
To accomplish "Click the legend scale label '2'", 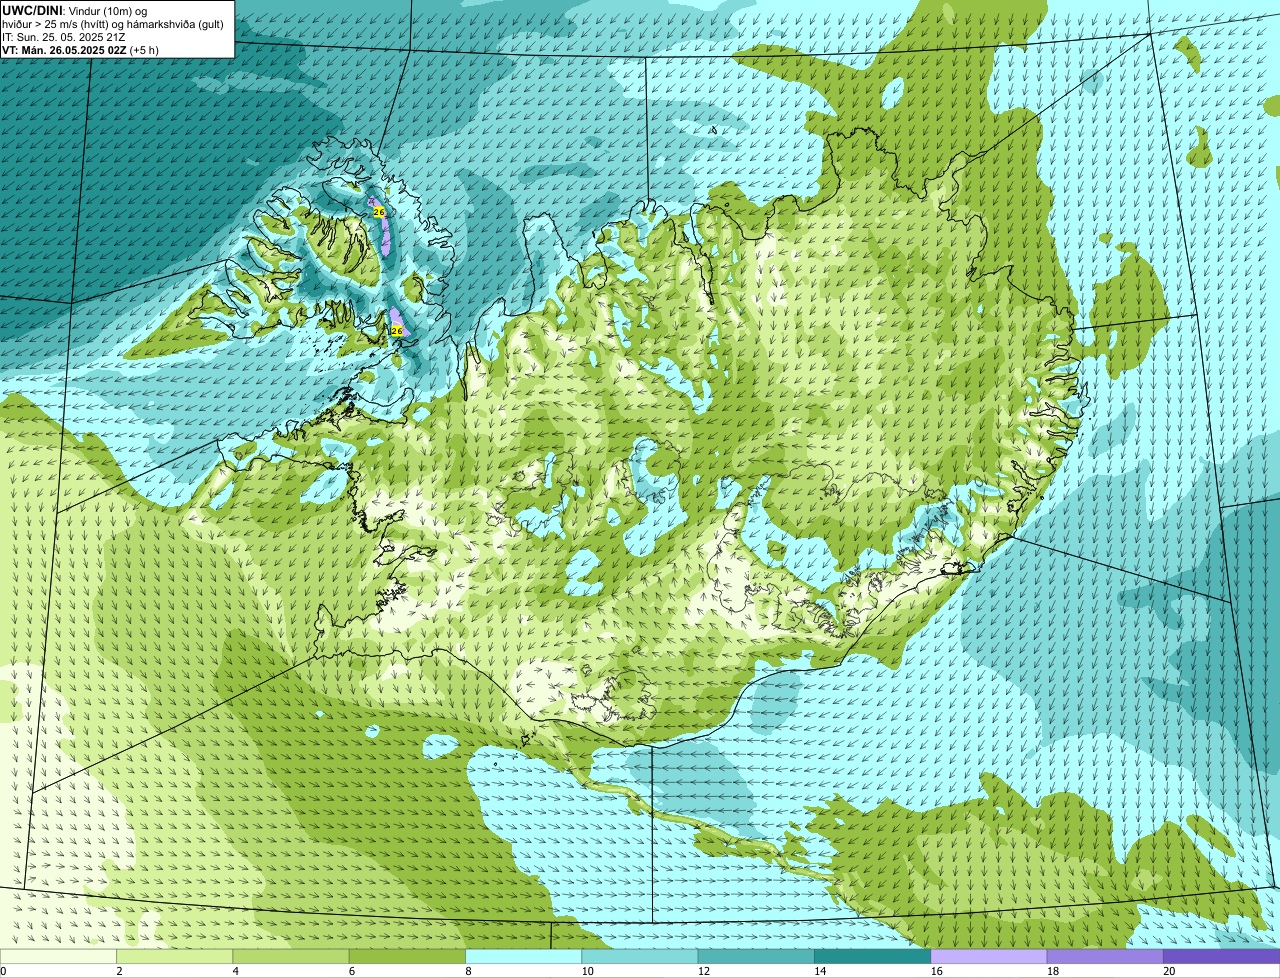I will click(119, 971).
